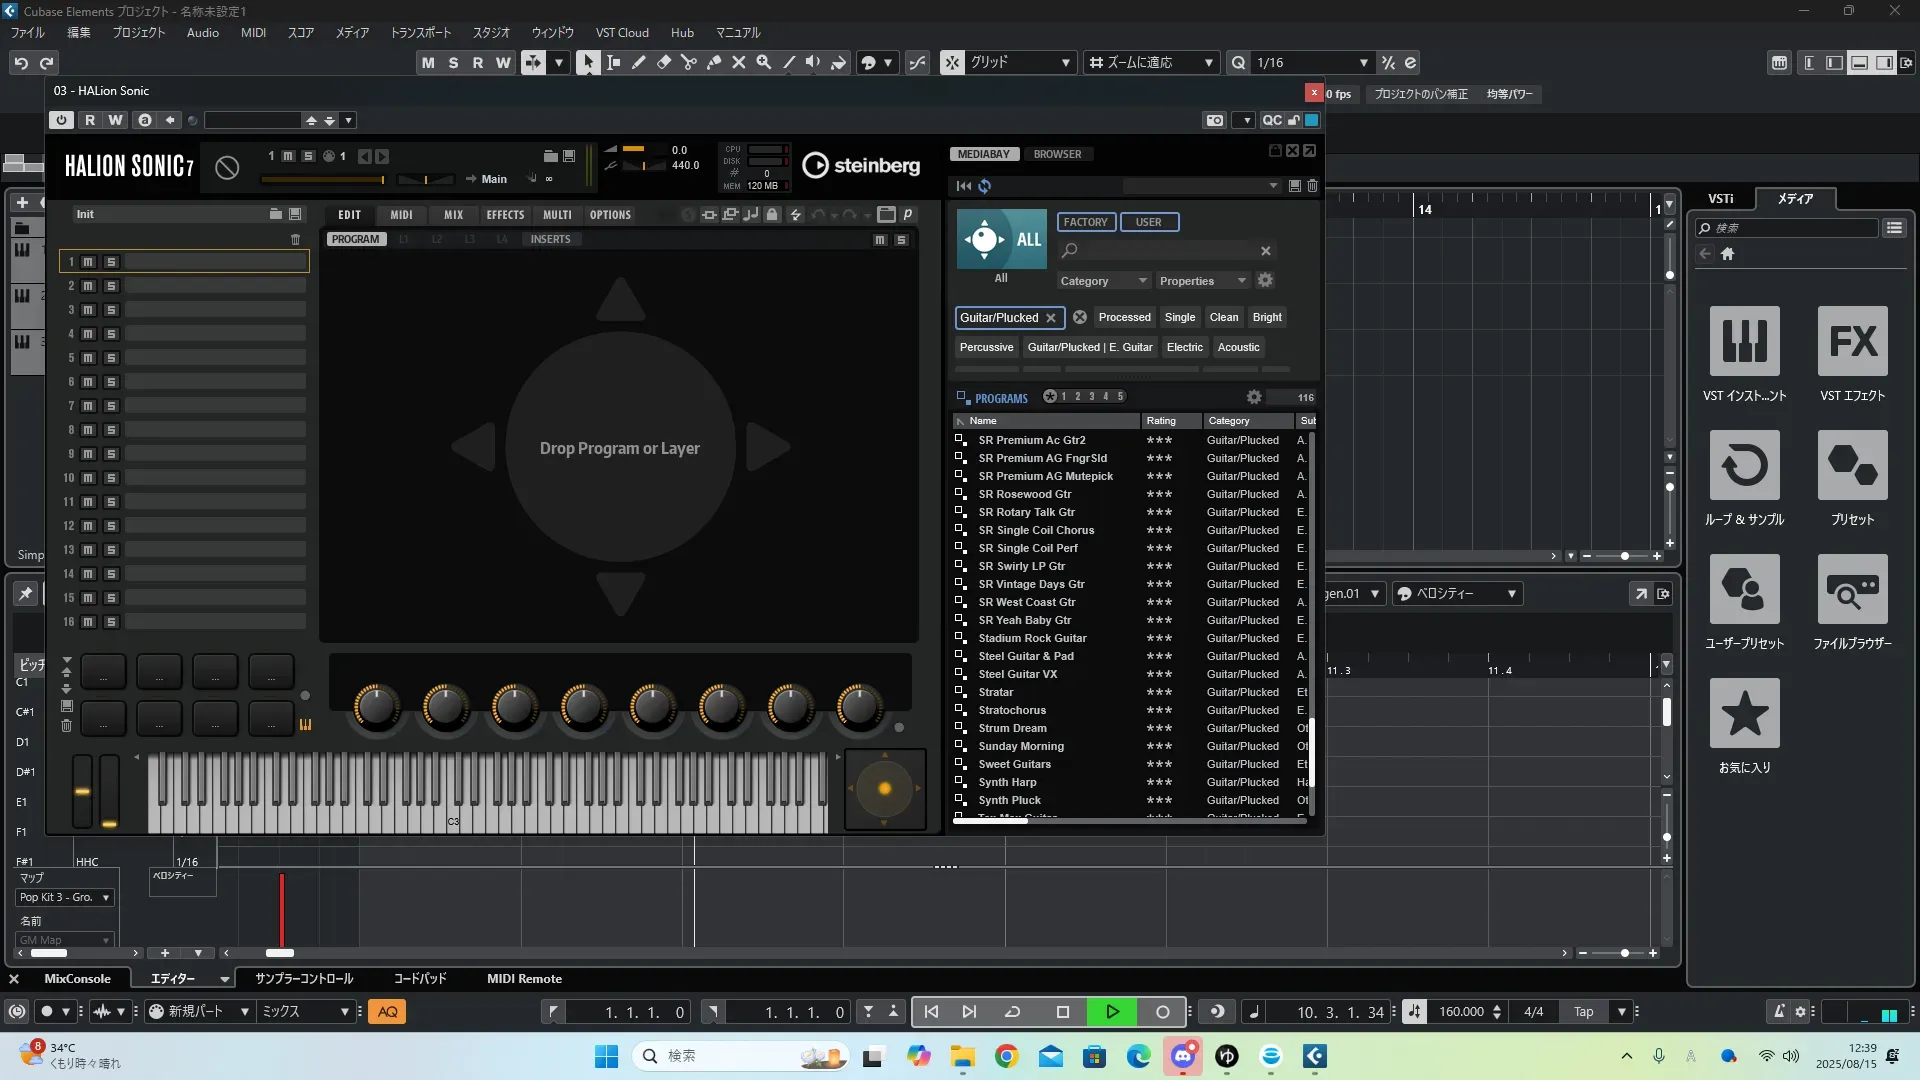The image size is (1920, 1080).
Task: Solo slot 3 in HALion Sonic
Action: click(x=111, y=310)
